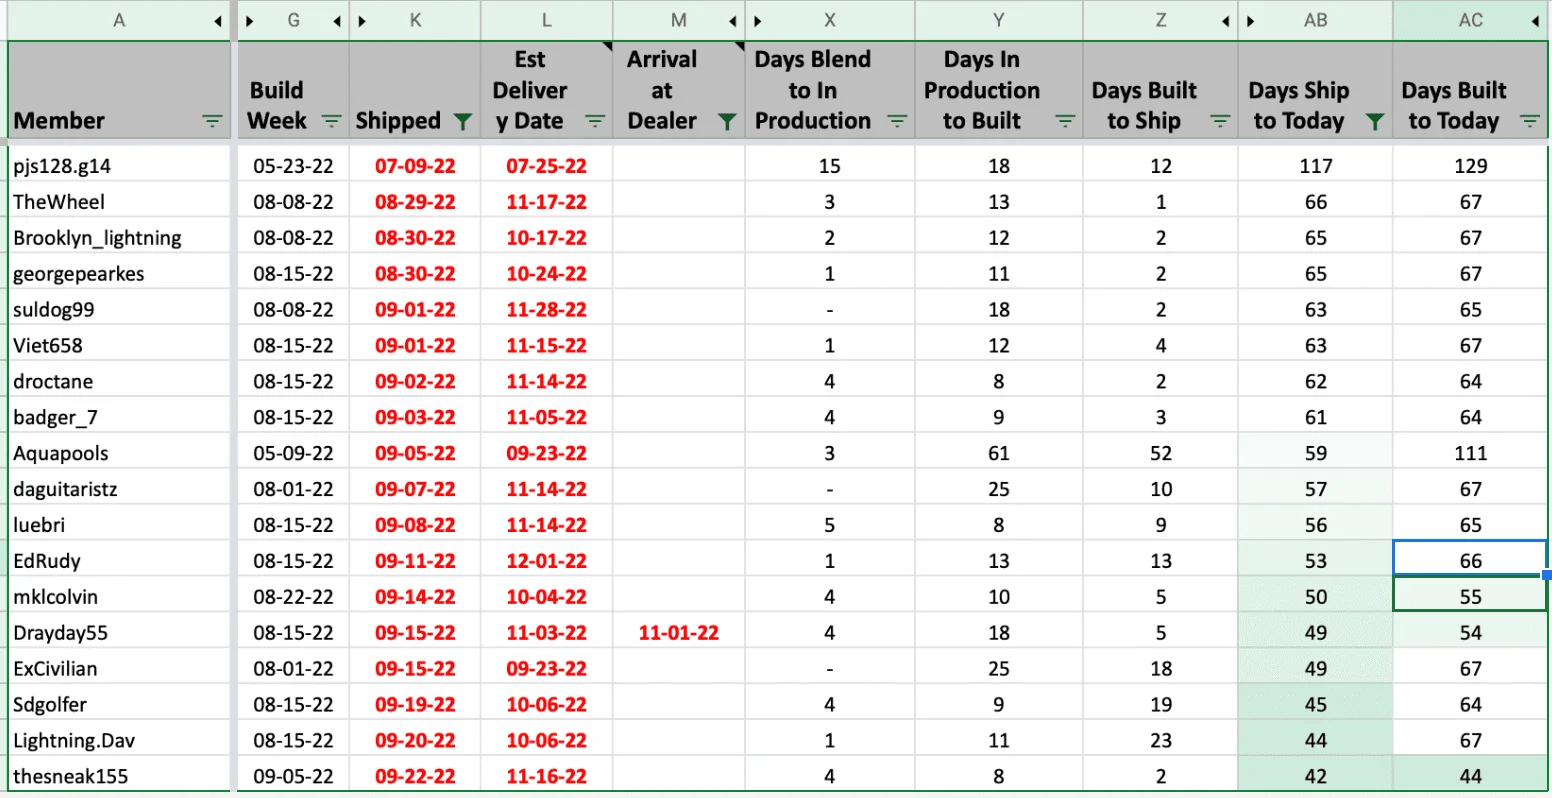Open the Arrival at Dealer filter icon
Image resolution: width=1552 pixels, height=798 pixels.
[727, 121]
